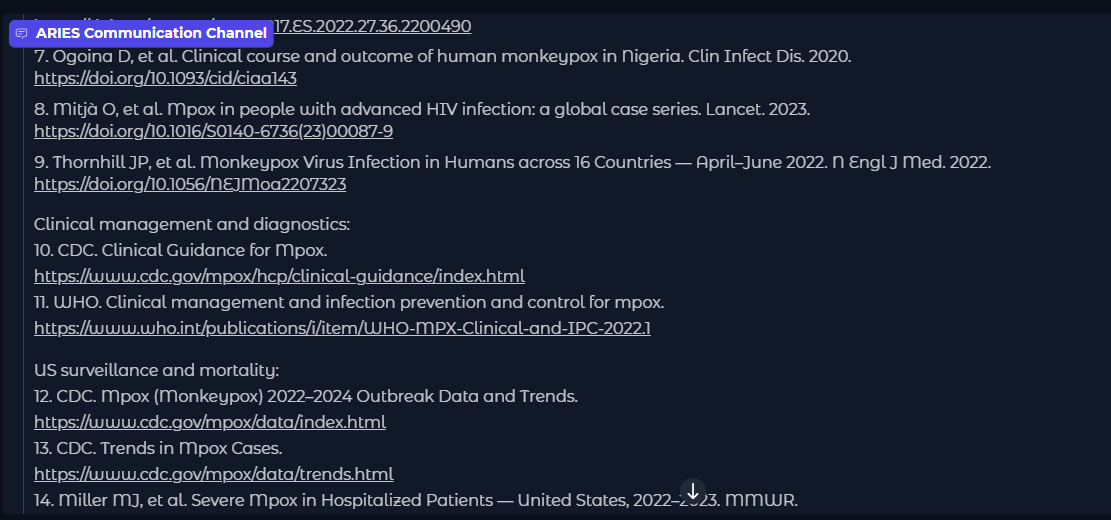The width and height of the screenshot is (1111, 520).
Task: Click the "US surveillance and mortality" heading
Action: [156, 370]
